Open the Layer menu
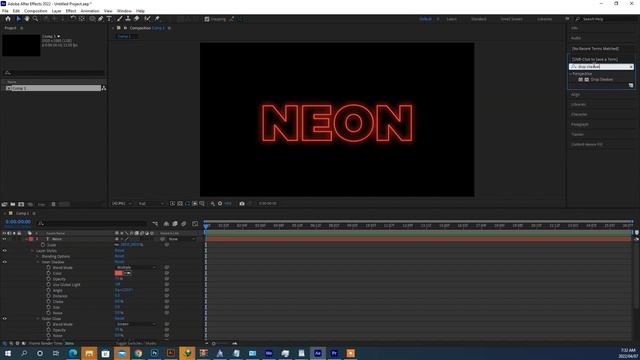The width and height of the screenshot is (640, 360). [57, 11]
